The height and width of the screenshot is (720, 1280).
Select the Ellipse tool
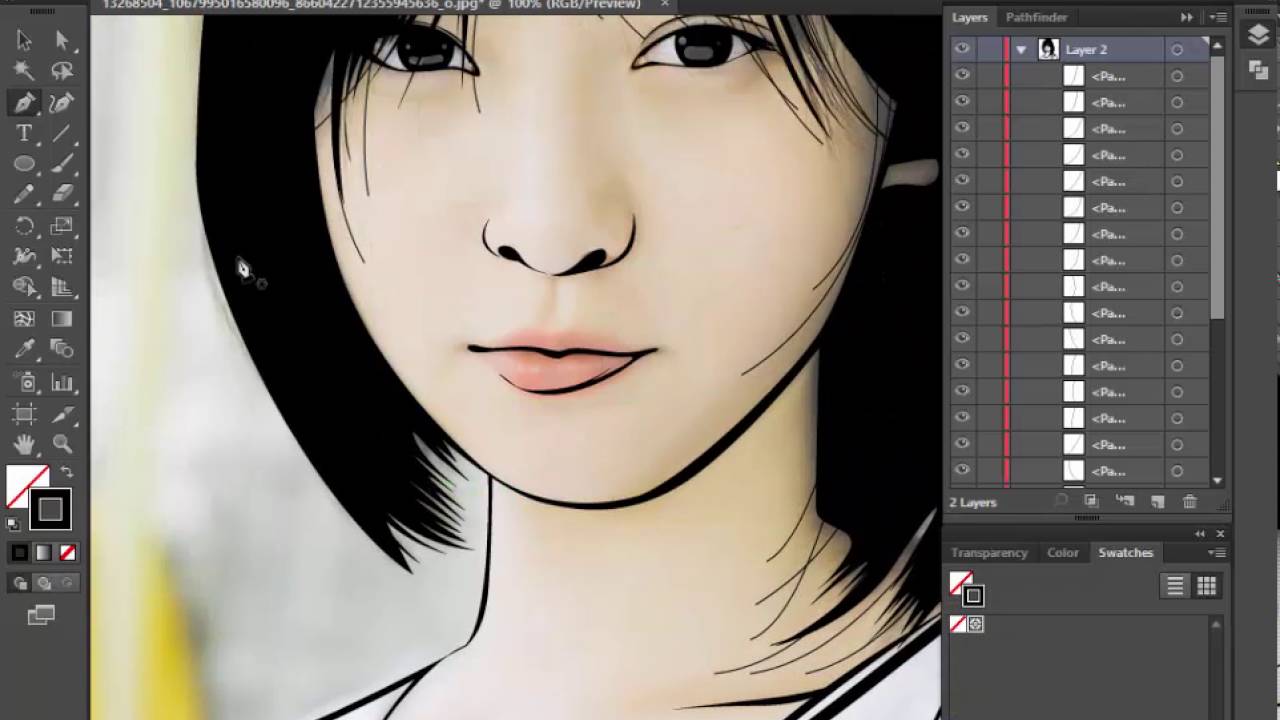tap(24, 164)
